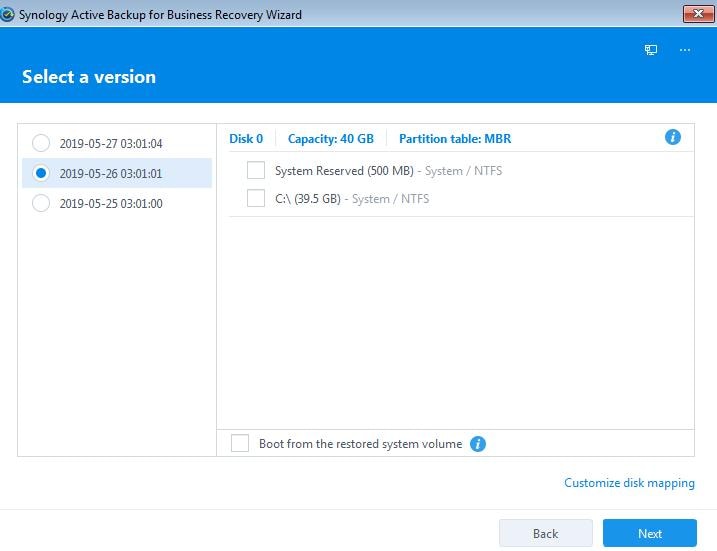Click the Boot from the restored system volume label
Screen dimensions: 717x551
pyautogui.click(x=360, y=444)
